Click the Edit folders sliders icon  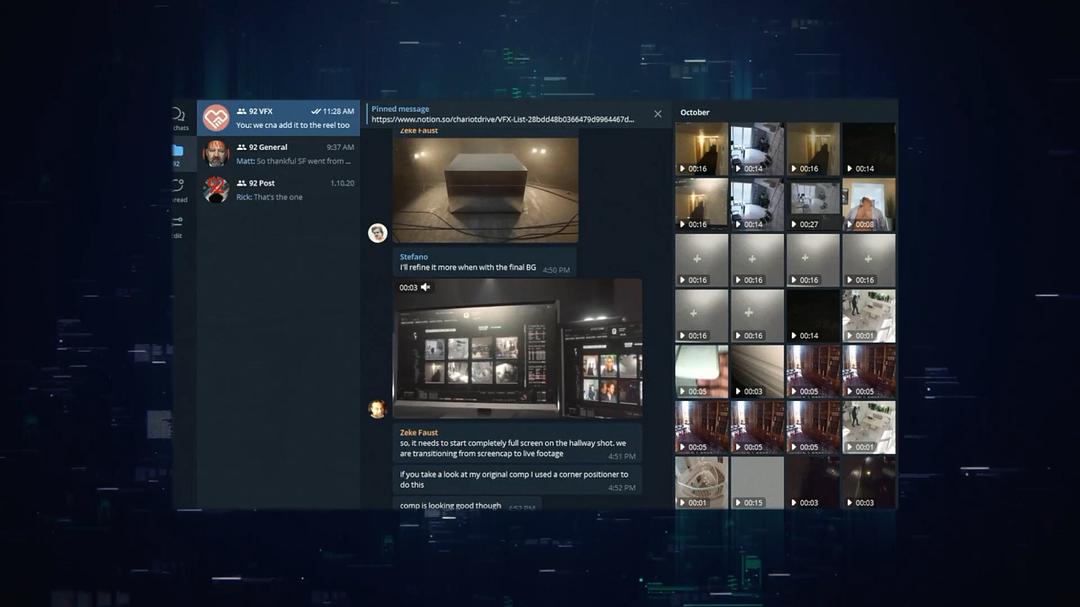coord(177,224)
